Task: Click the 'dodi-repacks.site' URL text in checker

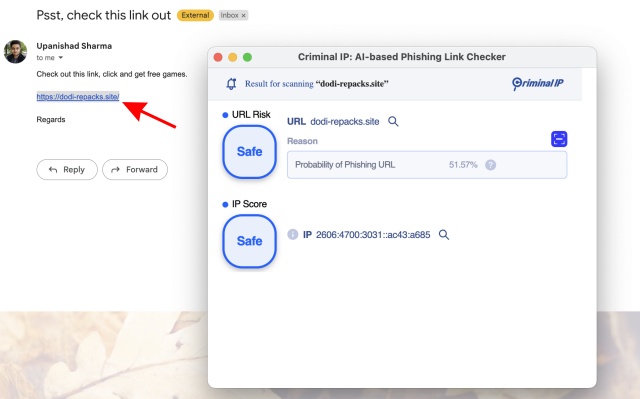Action: [345, 122]
